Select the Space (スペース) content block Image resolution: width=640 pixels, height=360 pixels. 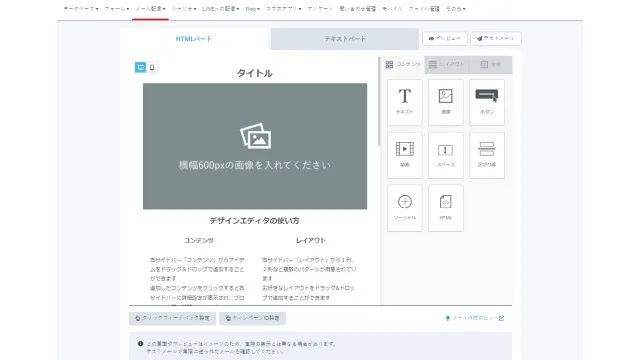pos(446,155)
